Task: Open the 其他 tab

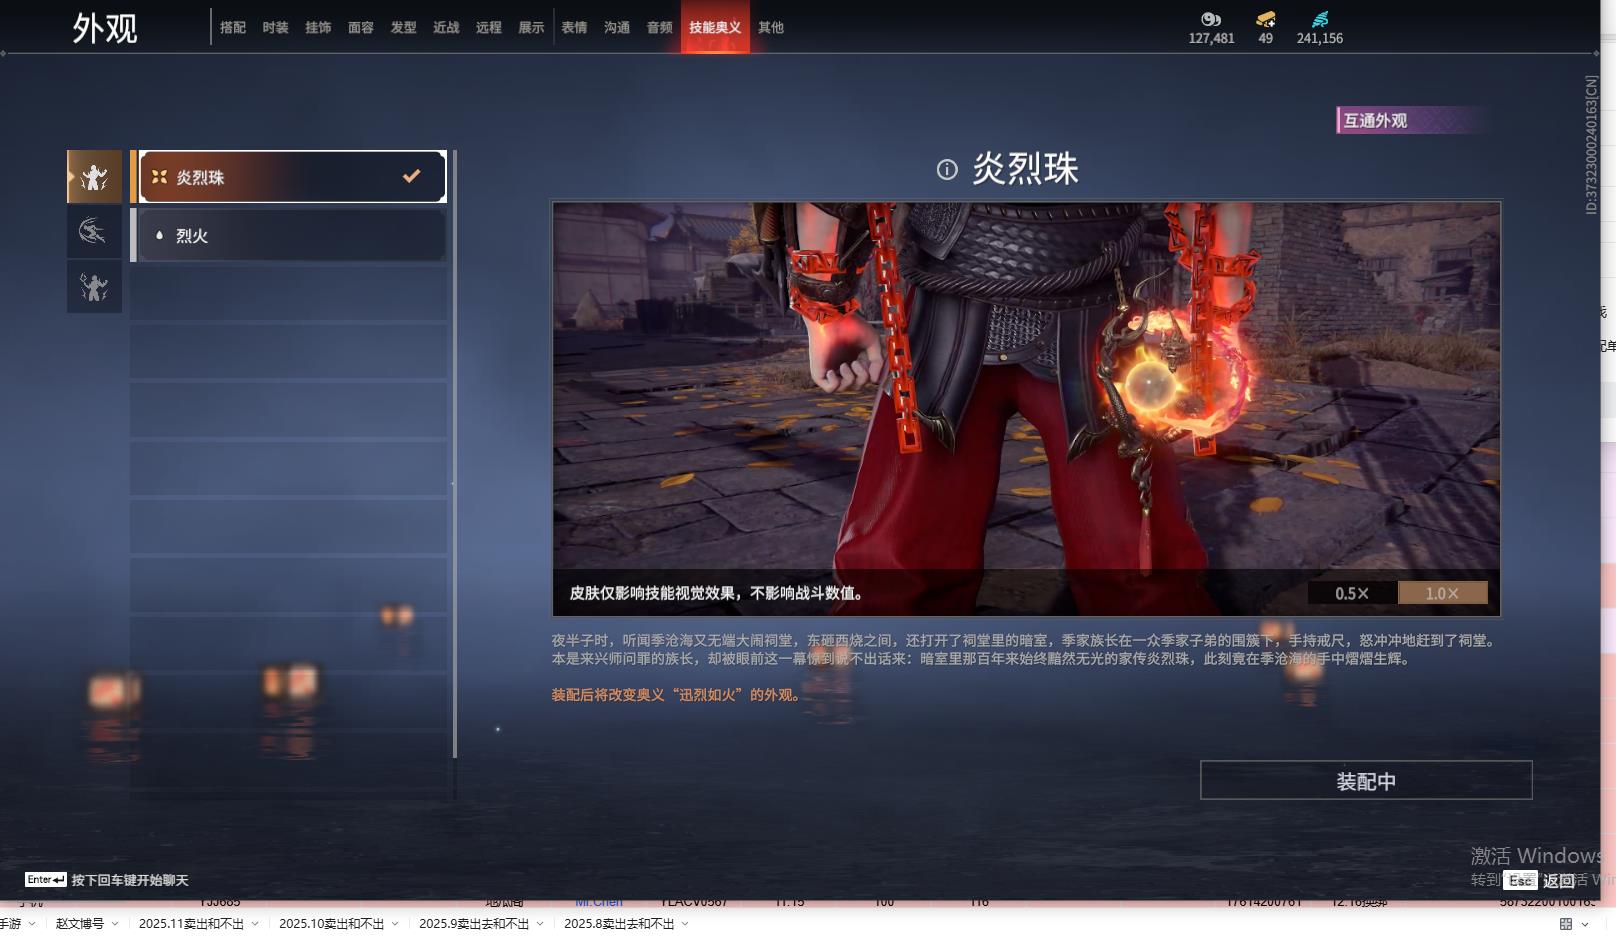Action: (x=771, y=28)
